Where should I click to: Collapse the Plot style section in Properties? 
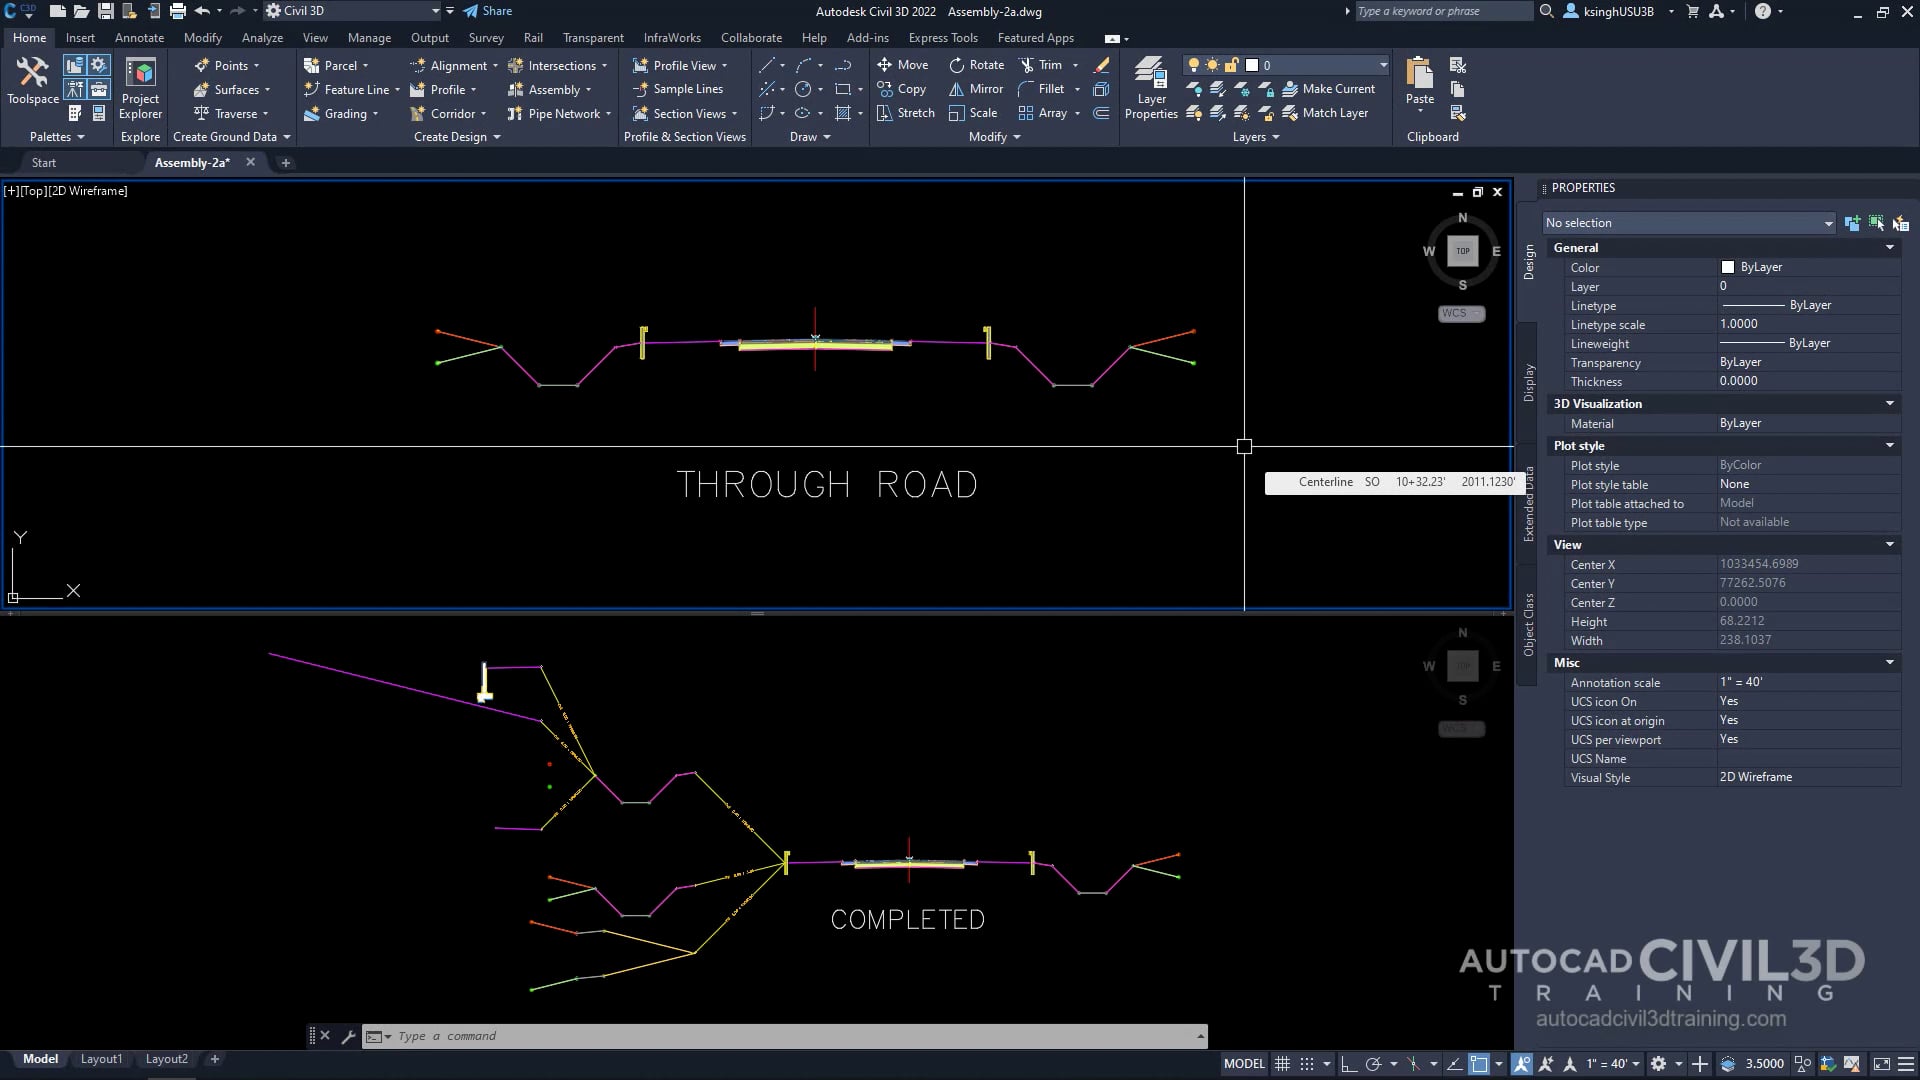[1889, 445]
